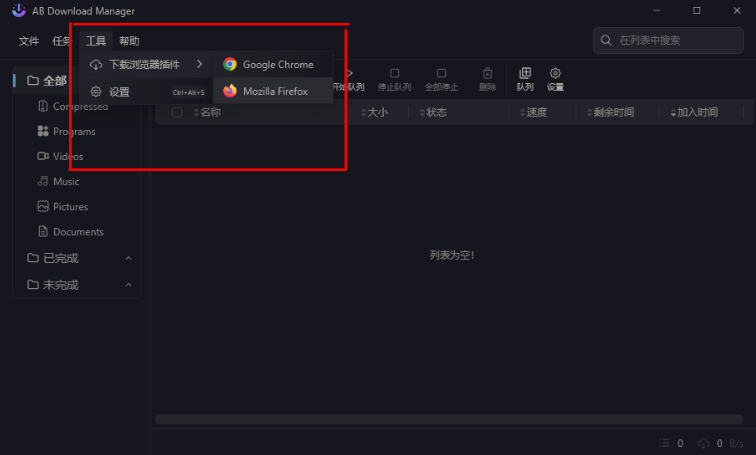The width and height of the screenshot is (756, 455).
Task: Collapse the 已完成 folder chevron
Action: (x=128, y=258)
